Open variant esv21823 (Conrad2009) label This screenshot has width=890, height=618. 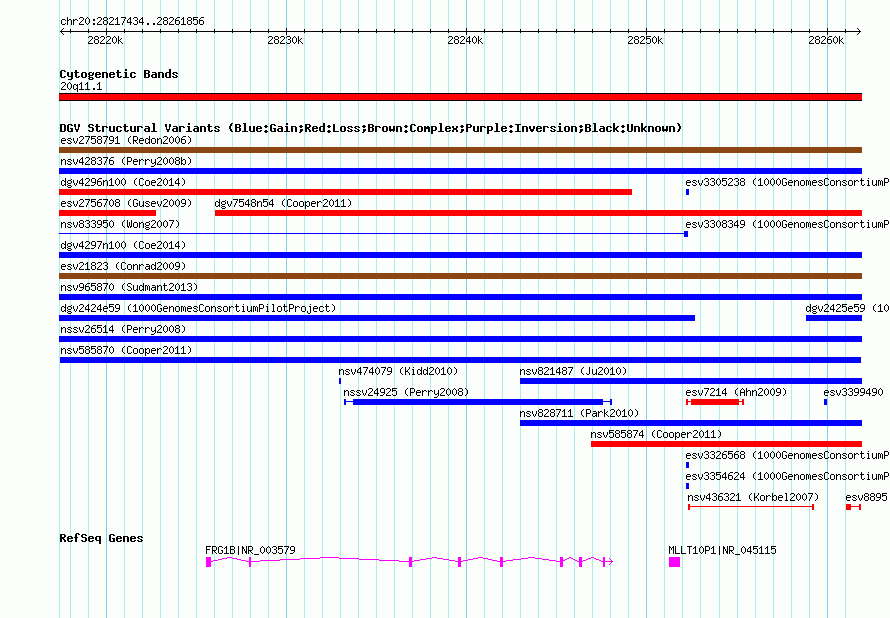pos(123,266)
